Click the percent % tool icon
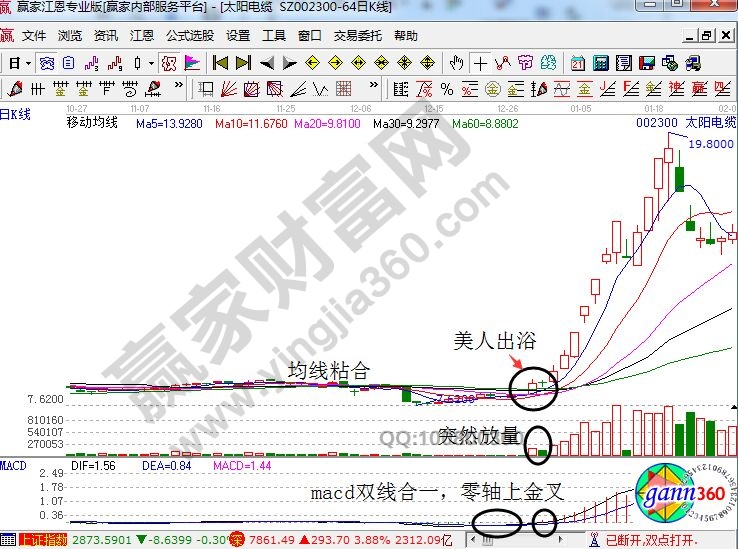Viewport: 738px width, 549px height. (x=447, y=89)
